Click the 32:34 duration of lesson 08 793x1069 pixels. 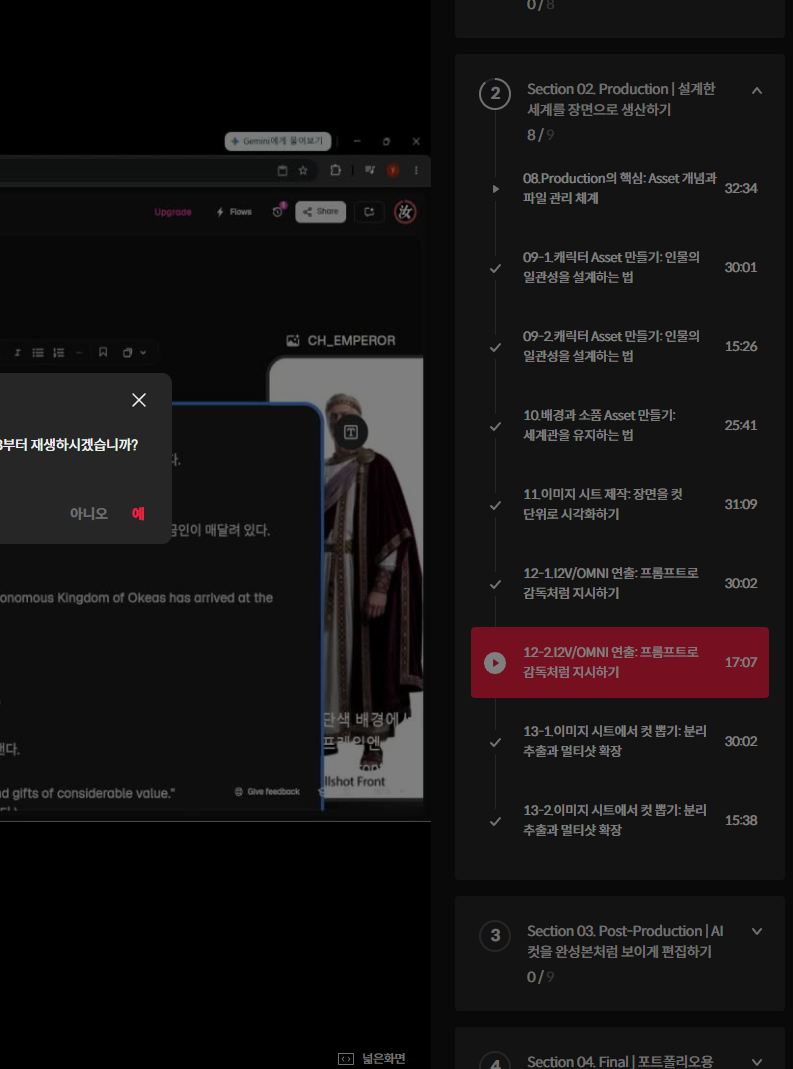point(741,188)
